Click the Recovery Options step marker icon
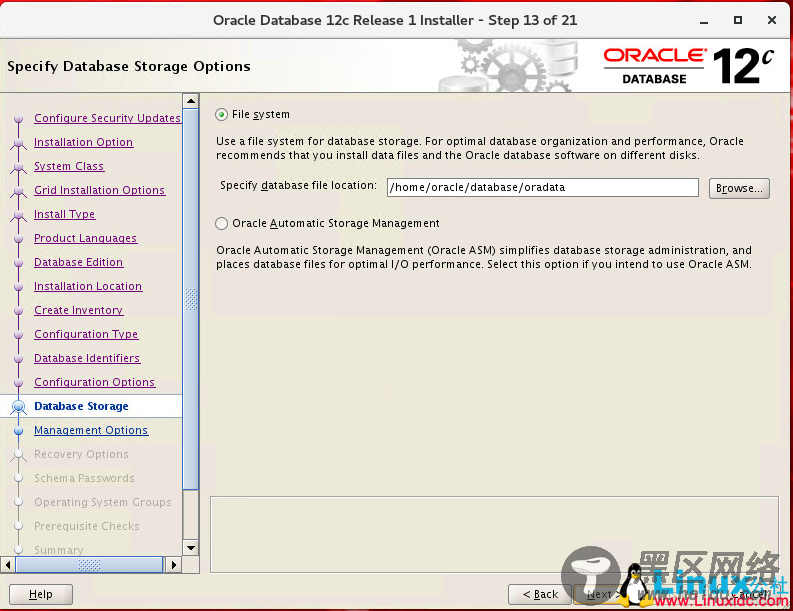Screen dimensions: 793x611 pyautogui.click(x=19, y=455)
